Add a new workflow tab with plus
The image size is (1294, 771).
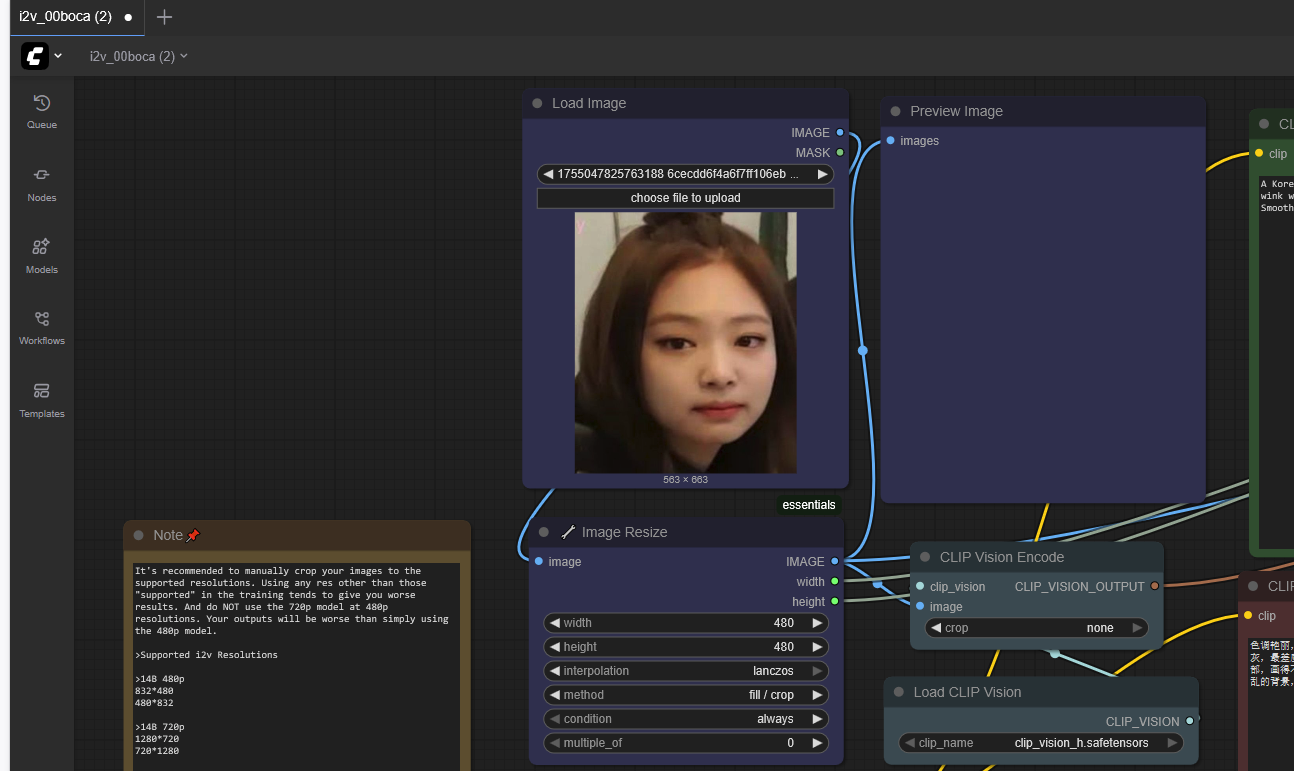tap(165, 17)
